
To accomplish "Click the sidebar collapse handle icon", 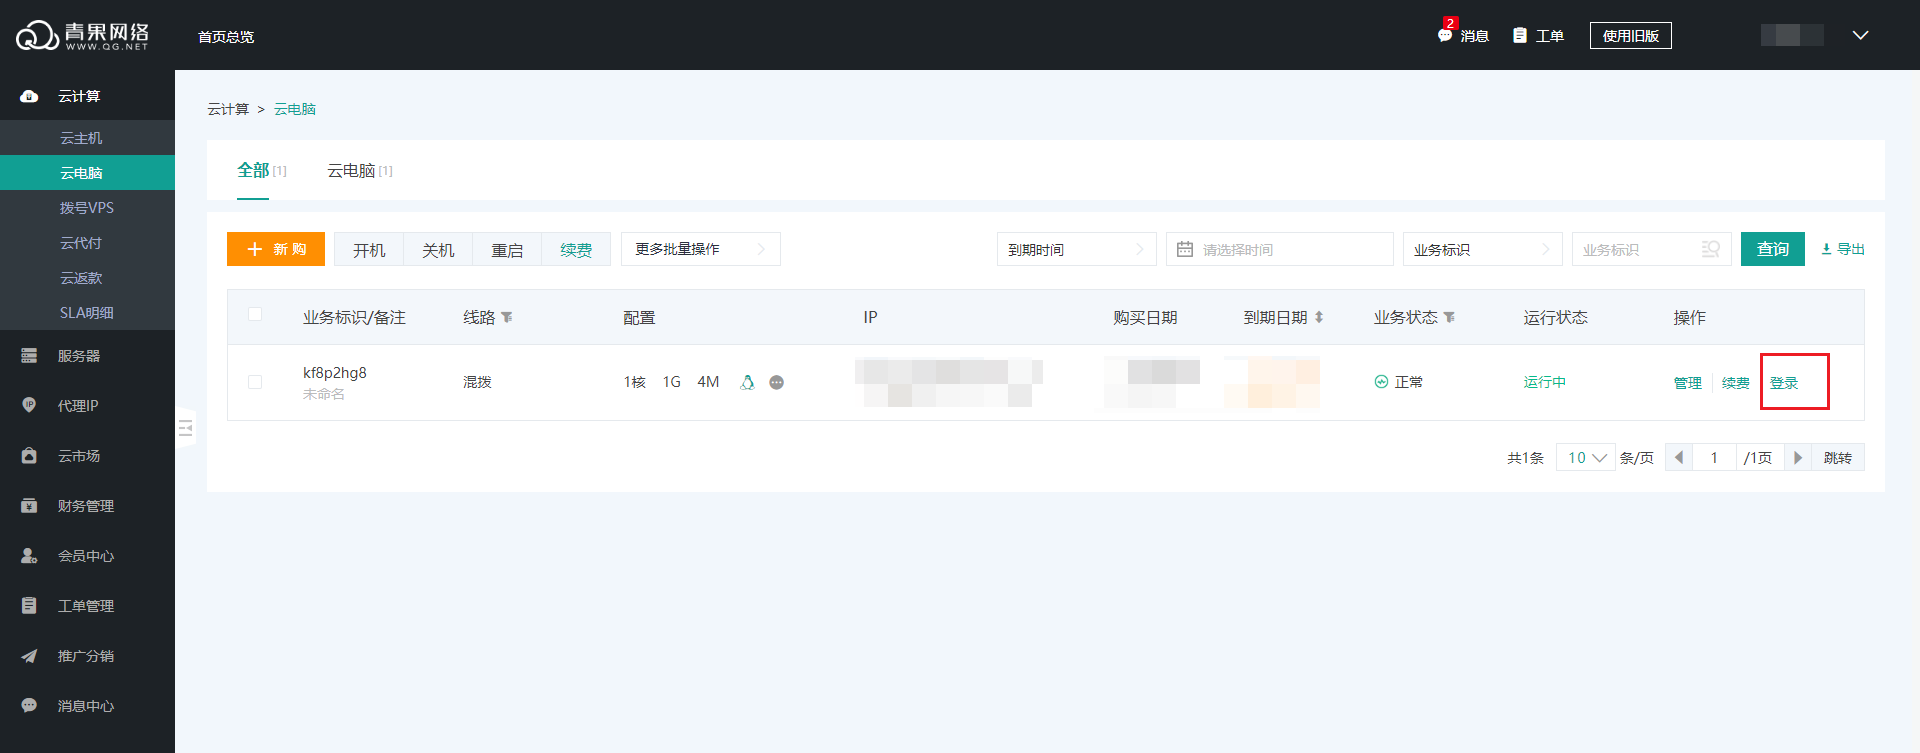I will pyautogui.click(x=185, y=428).
